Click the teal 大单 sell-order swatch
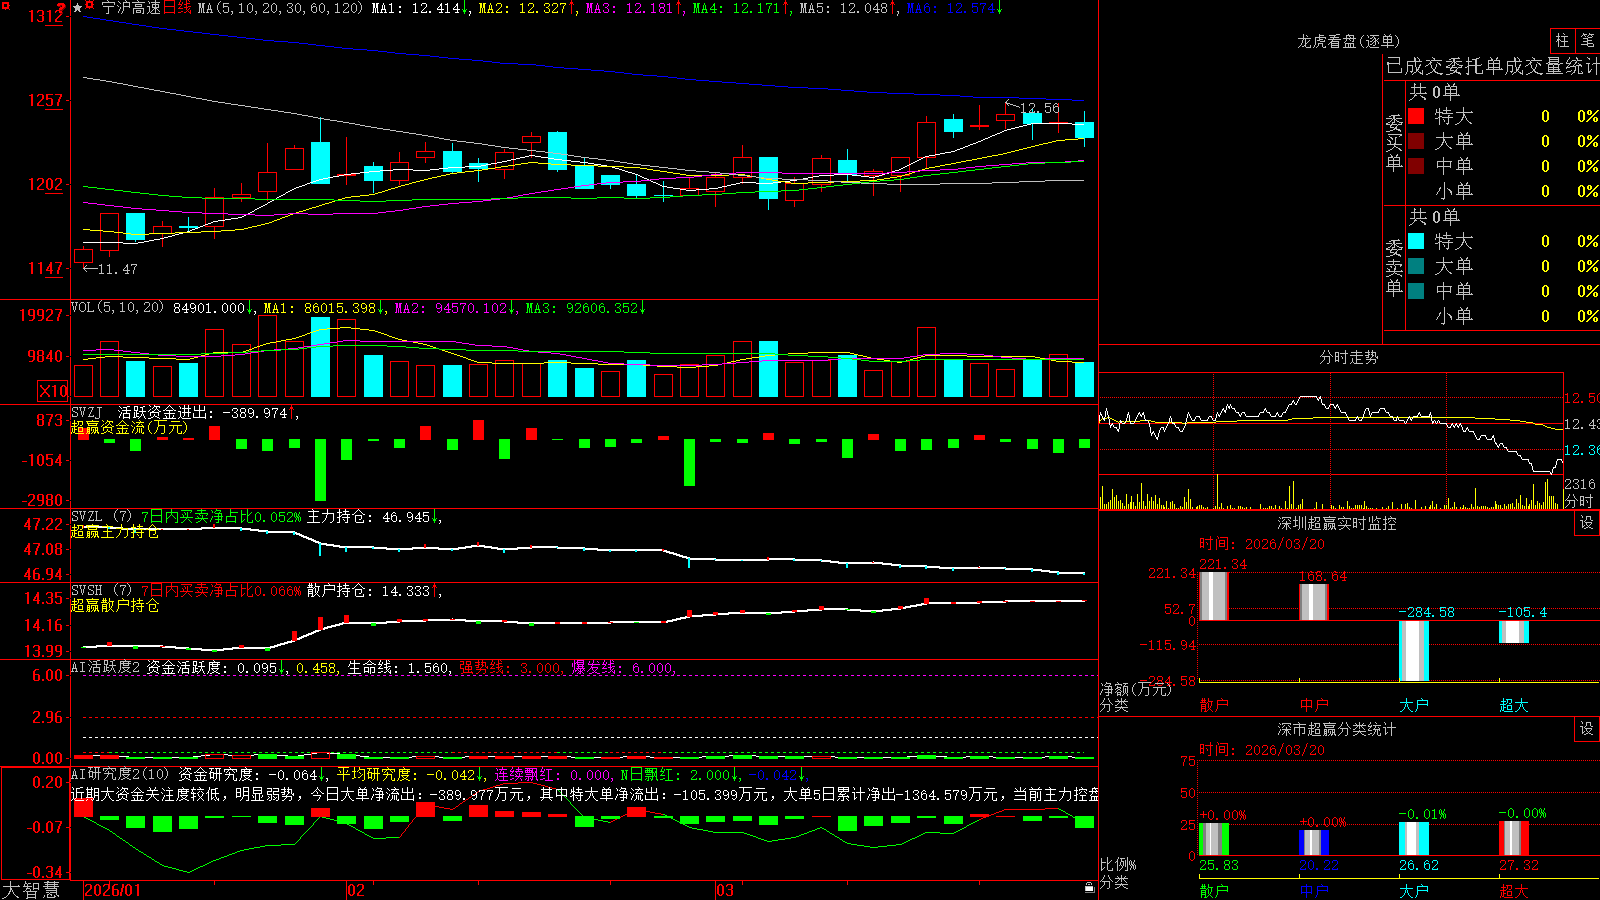 [x=1416, y=266]
